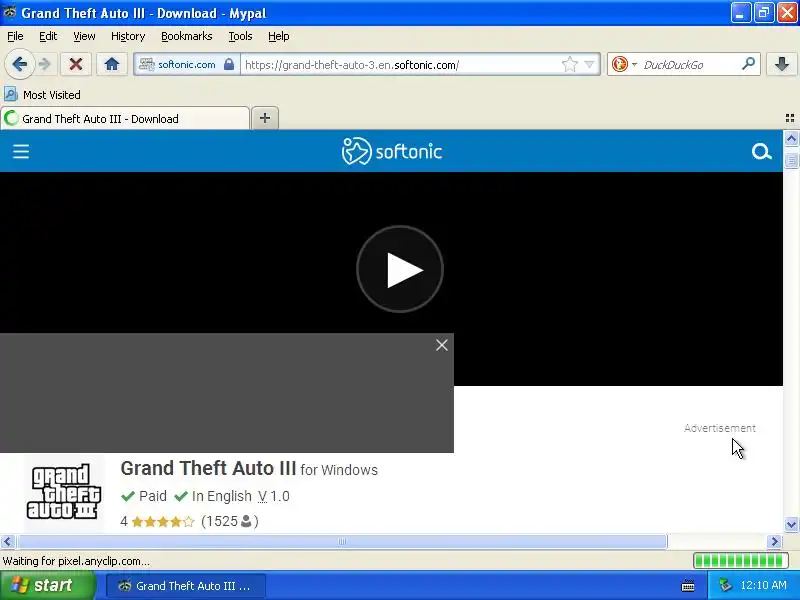Open the URL history dropdown arrow

pyautogui.click(x=589, y=64)
